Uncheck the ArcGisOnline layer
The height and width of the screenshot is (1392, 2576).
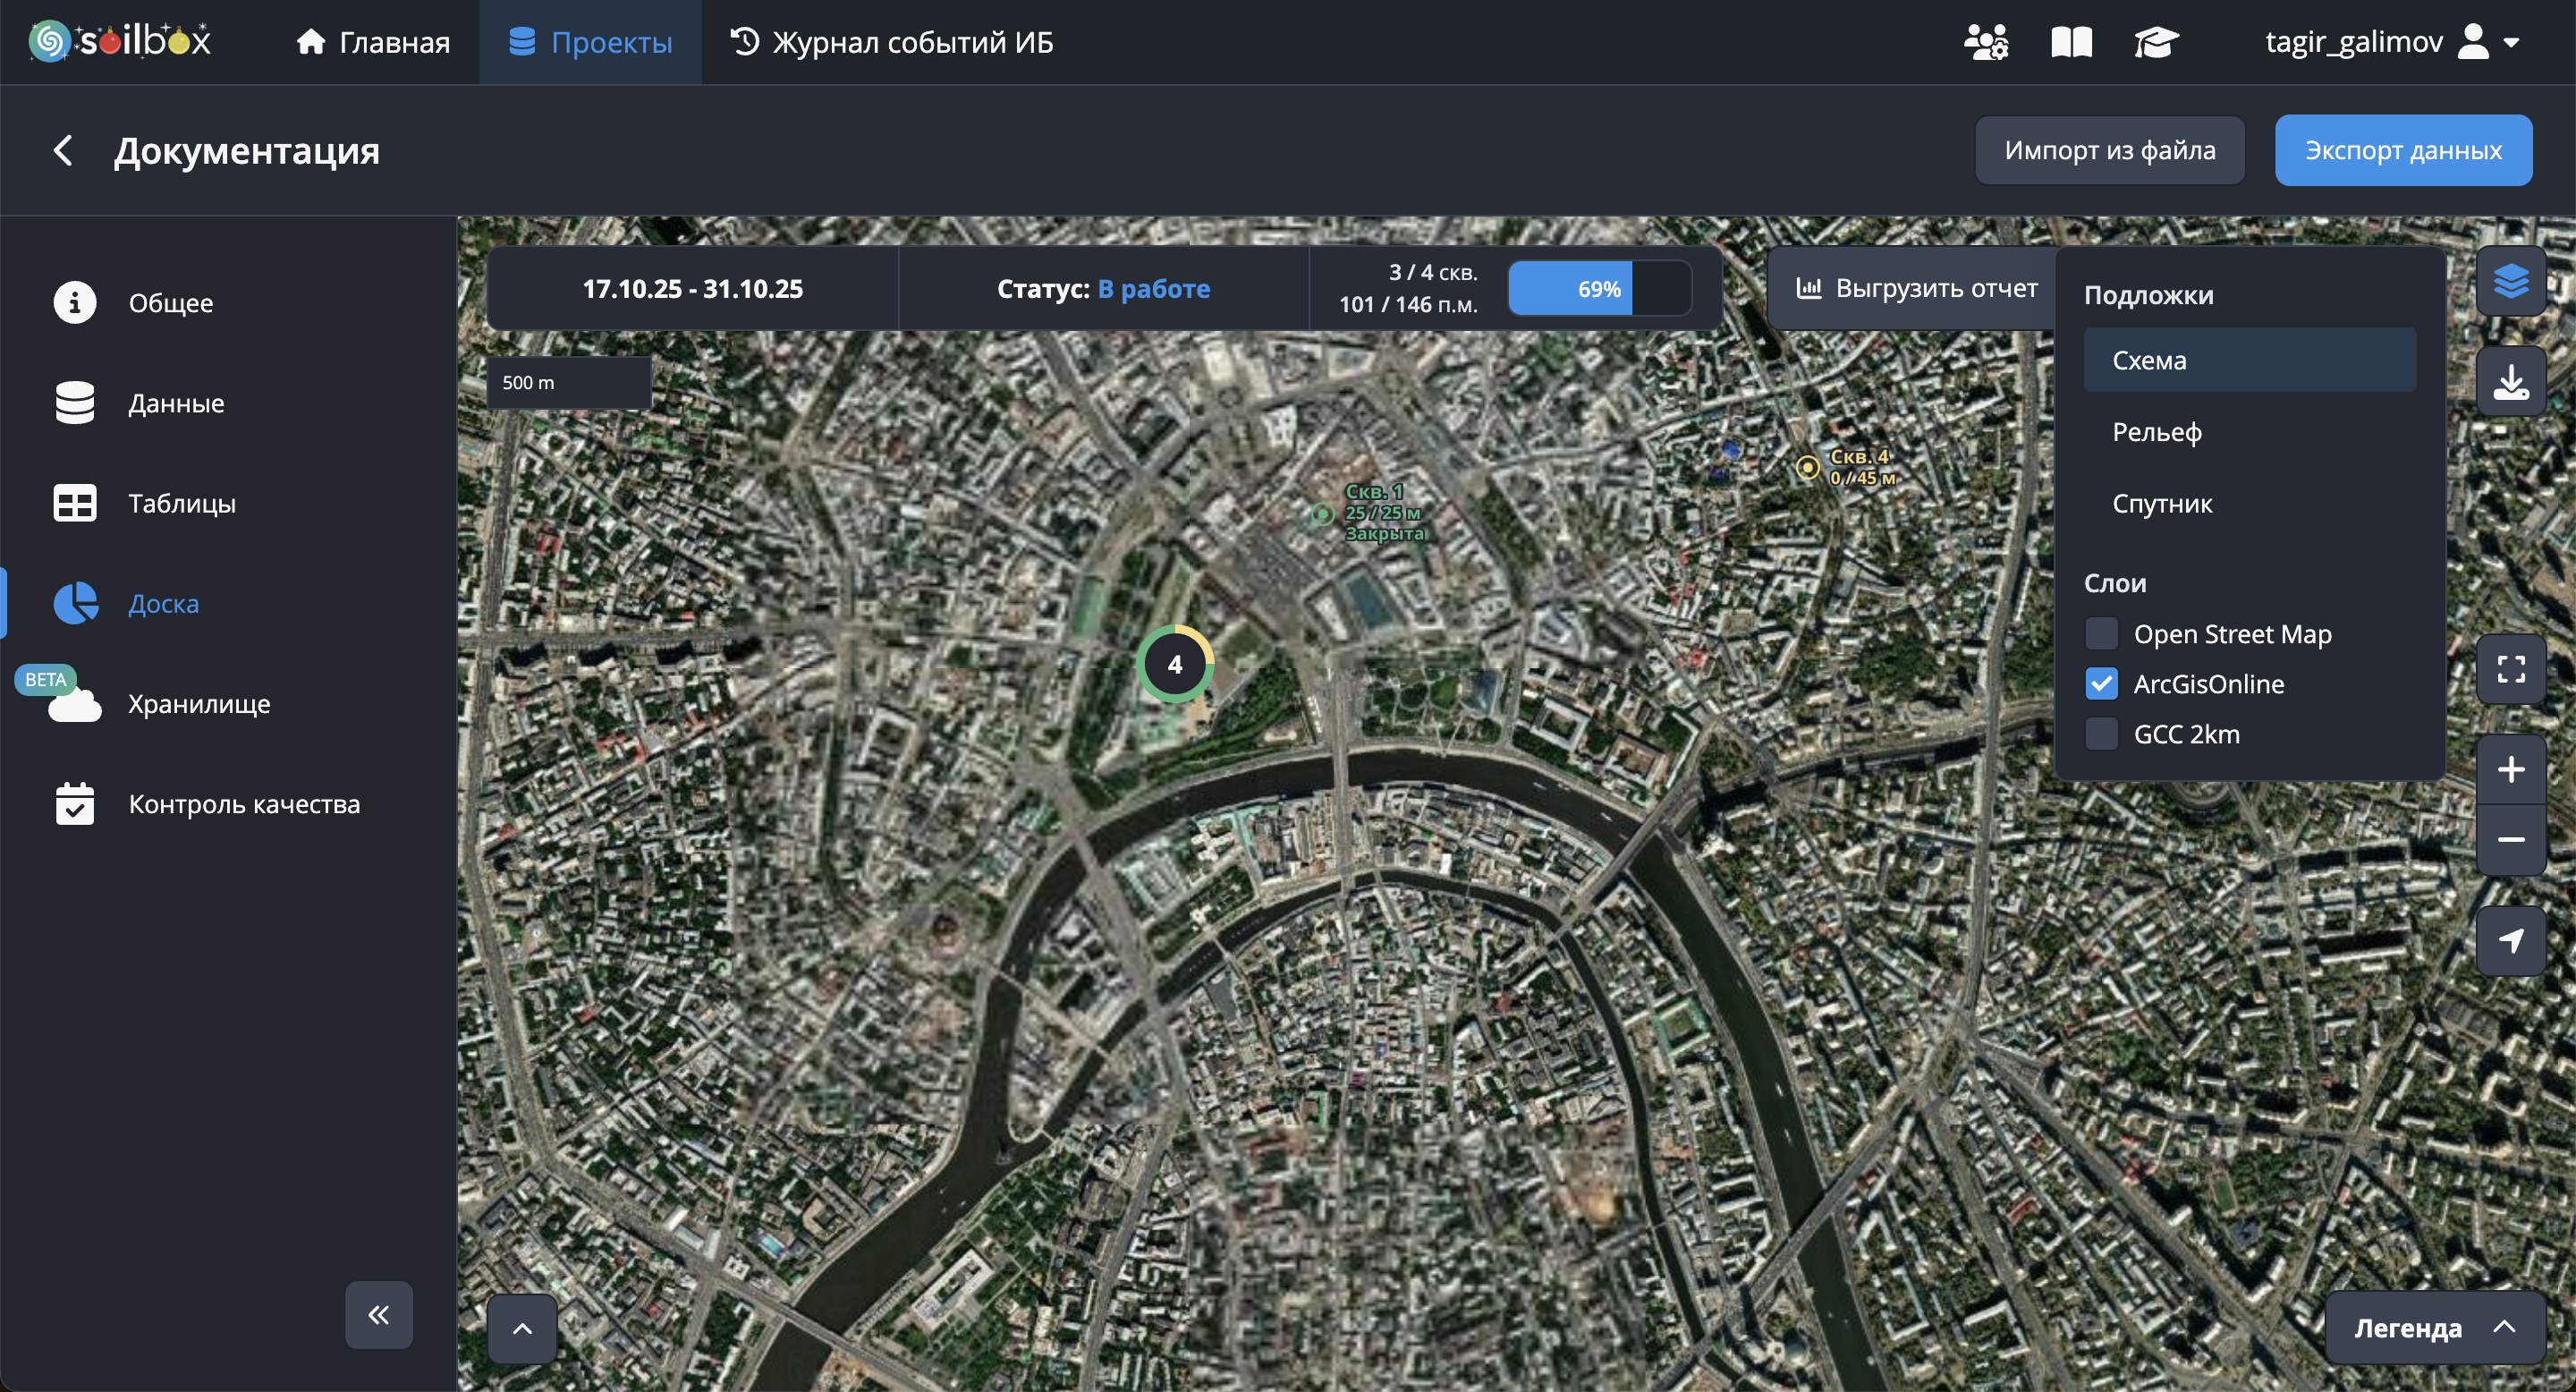[x=2101, y=684]
